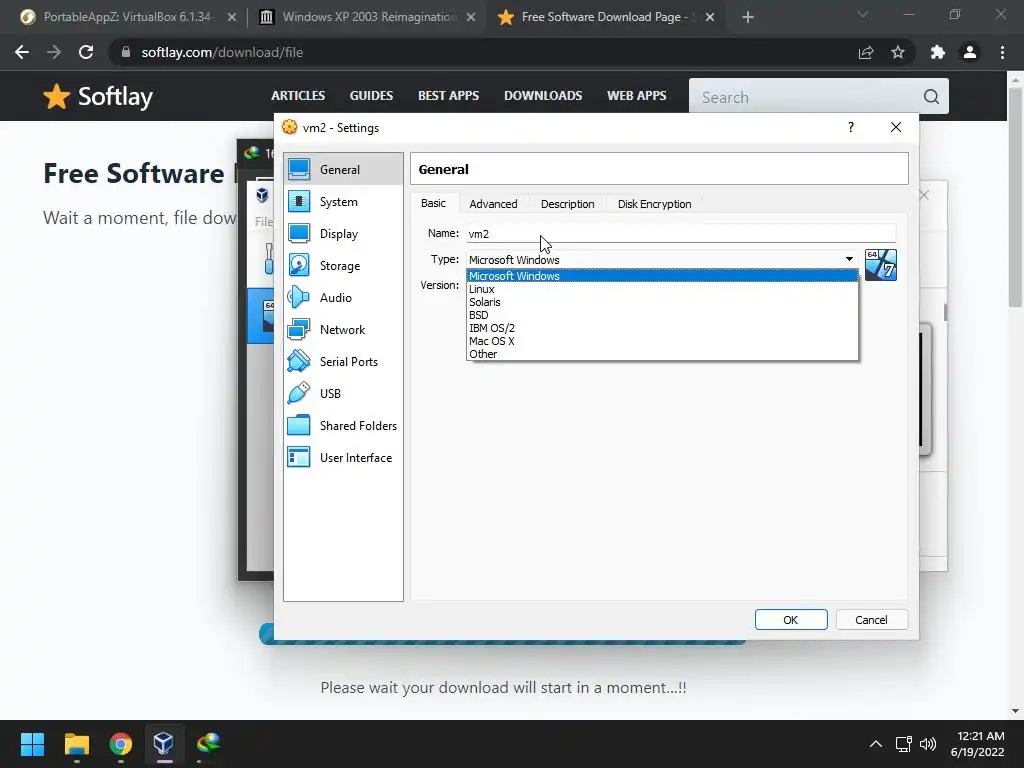Bookmark this page with the star icon
The width and height of the screenshot is (1024, 768).
[x=898, y=52]
